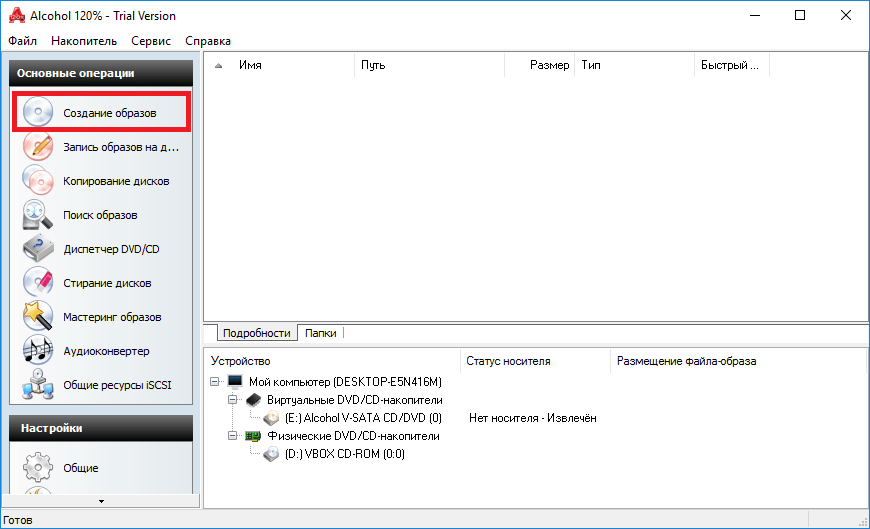
Task: Collapse Виртуальные DVD/CD-накопители node
Action: (x=234, y=400)
